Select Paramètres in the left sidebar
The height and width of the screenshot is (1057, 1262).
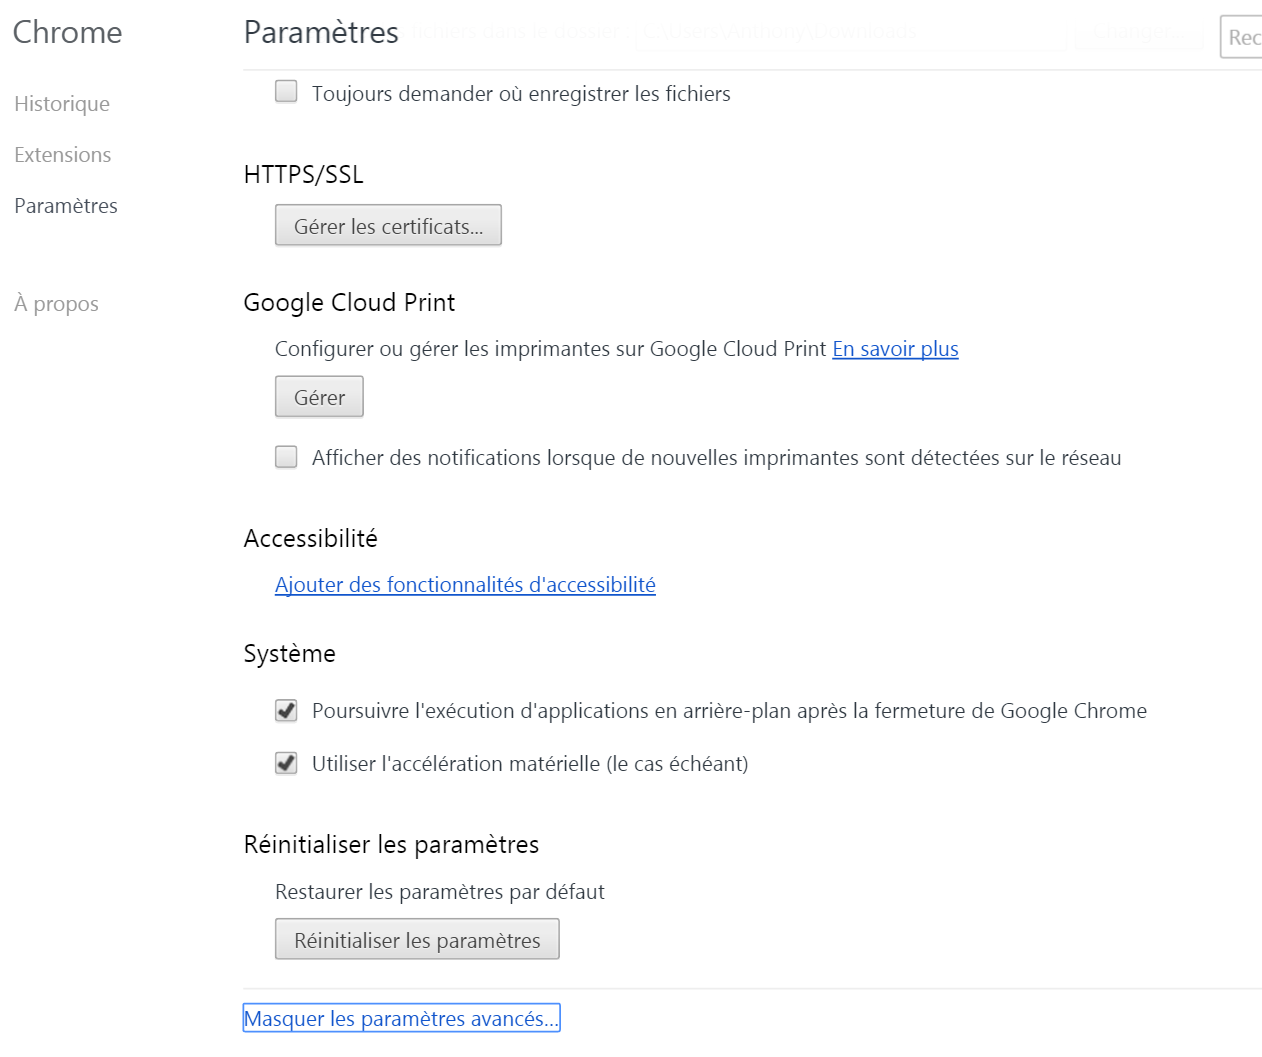66,206
